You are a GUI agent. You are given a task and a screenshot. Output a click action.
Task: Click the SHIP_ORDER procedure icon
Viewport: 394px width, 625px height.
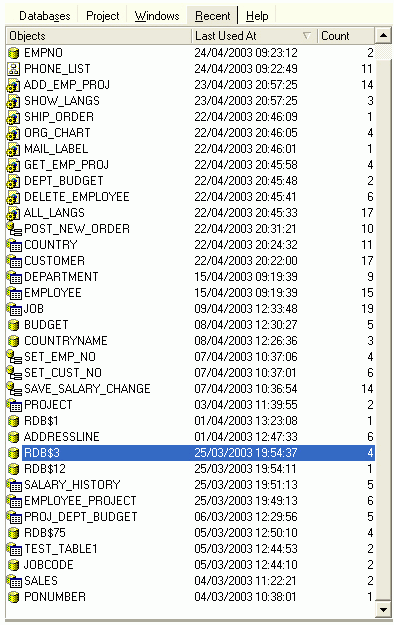click(14, 117)
